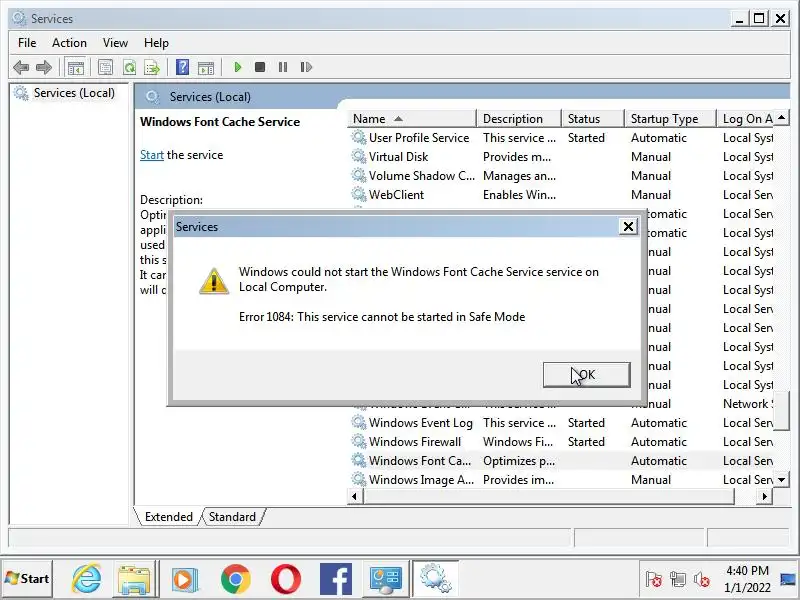Click the Start the service link
800x600 pixels.
click(152, 155)
